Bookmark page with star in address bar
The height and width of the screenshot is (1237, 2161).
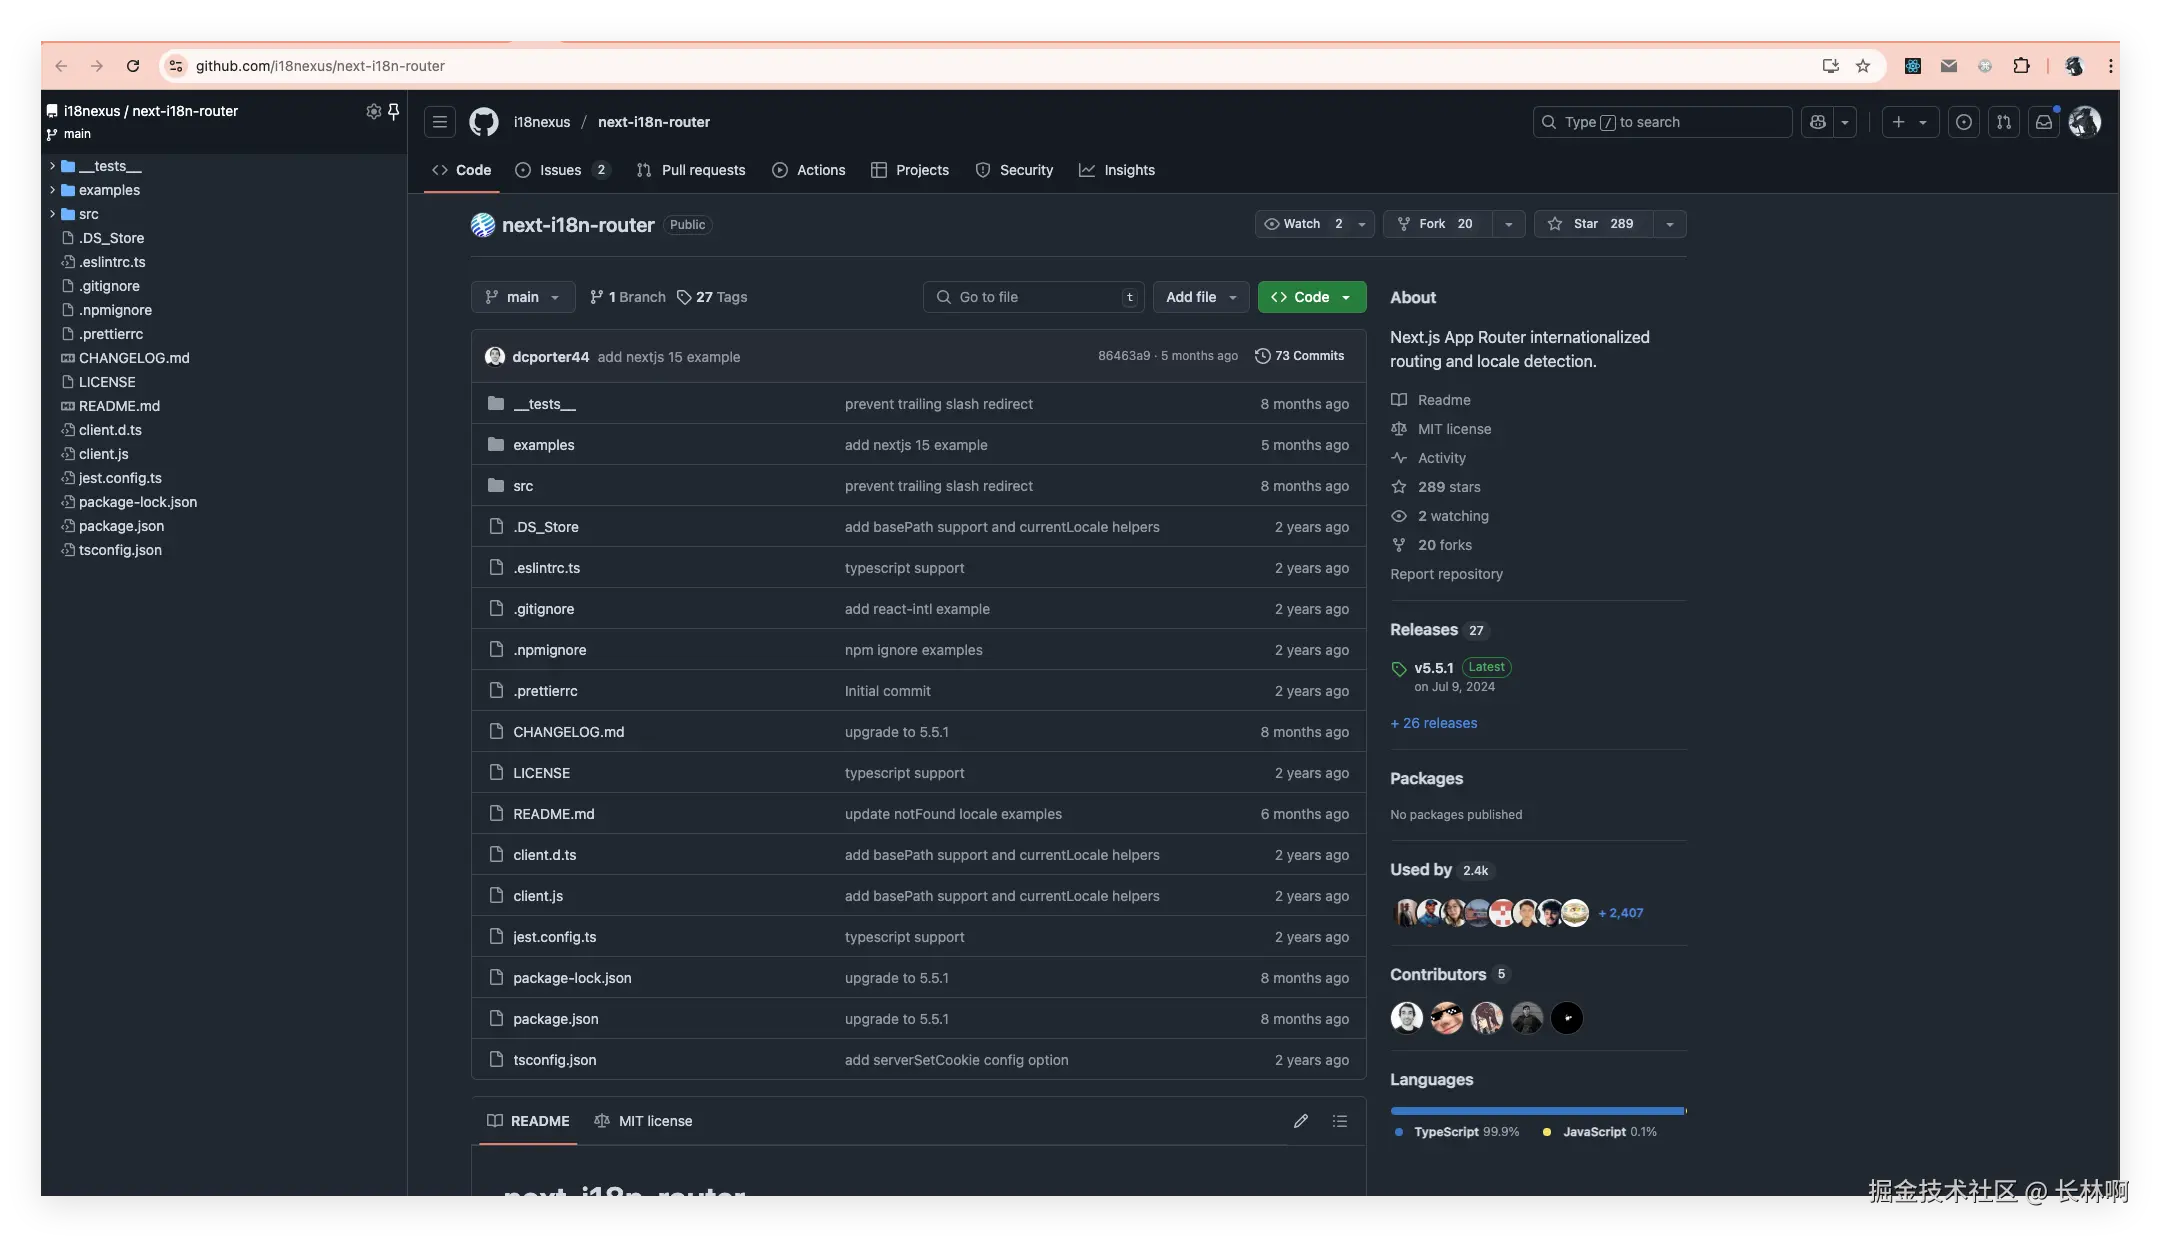point(1863,66)
